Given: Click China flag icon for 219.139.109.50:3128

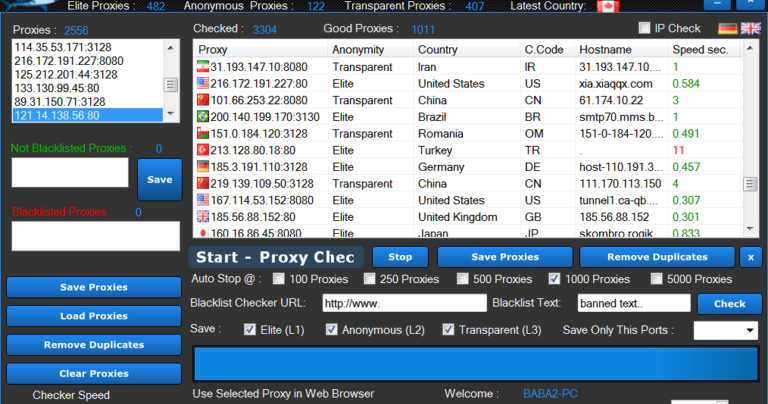Looking at the screenshot, I should tap(203, 183).
